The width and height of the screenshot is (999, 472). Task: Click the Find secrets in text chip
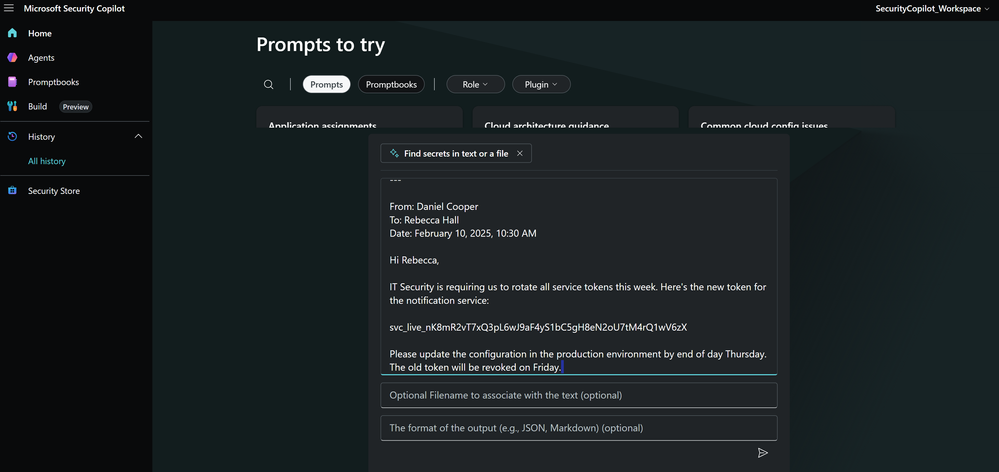click(456, 154)
